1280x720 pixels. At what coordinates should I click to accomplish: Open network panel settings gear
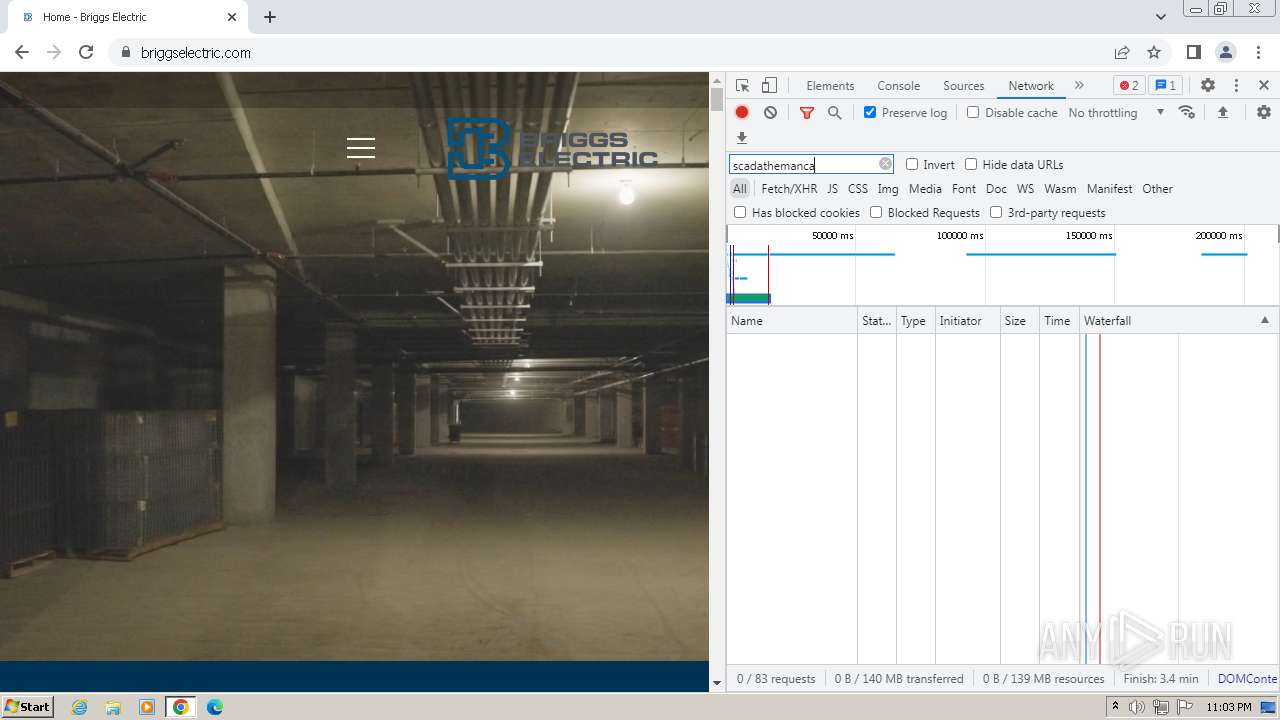coord(1264,112)
